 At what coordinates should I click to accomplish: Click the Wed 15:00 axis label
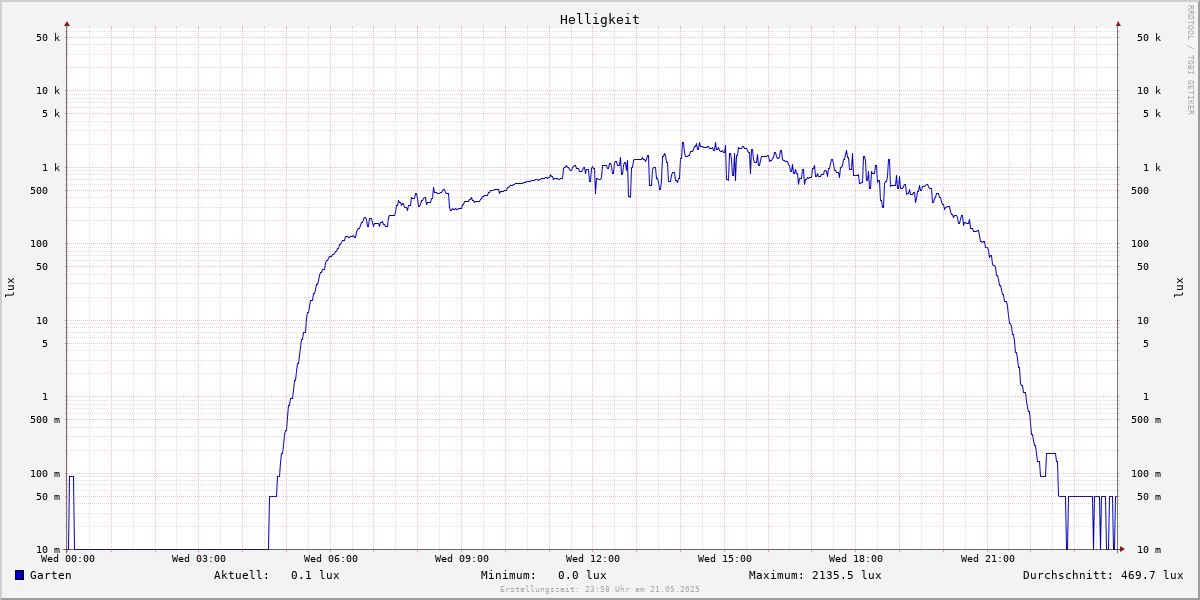coord(725,559)
